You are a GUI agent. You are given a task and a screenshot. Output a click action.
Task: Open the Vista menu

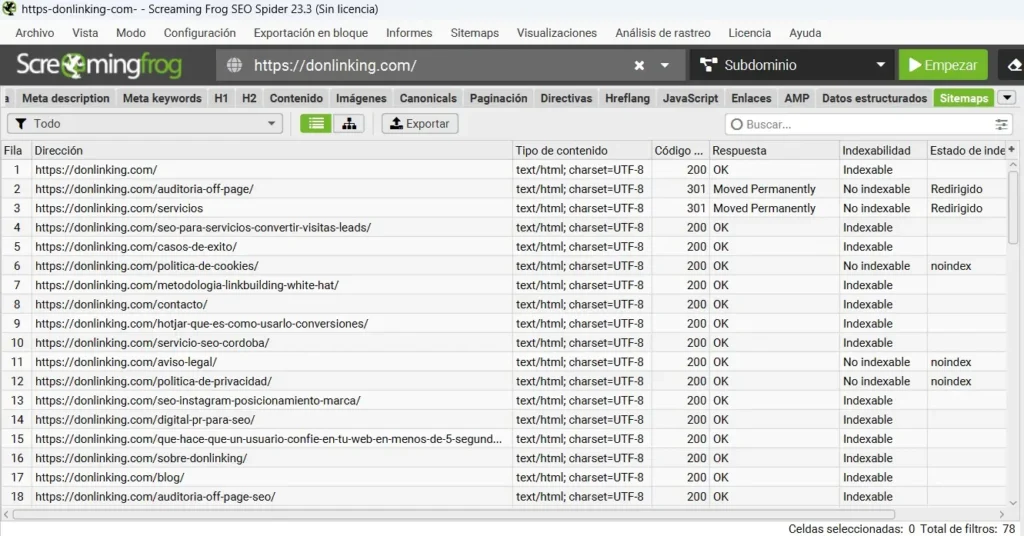tap(85, 33)
